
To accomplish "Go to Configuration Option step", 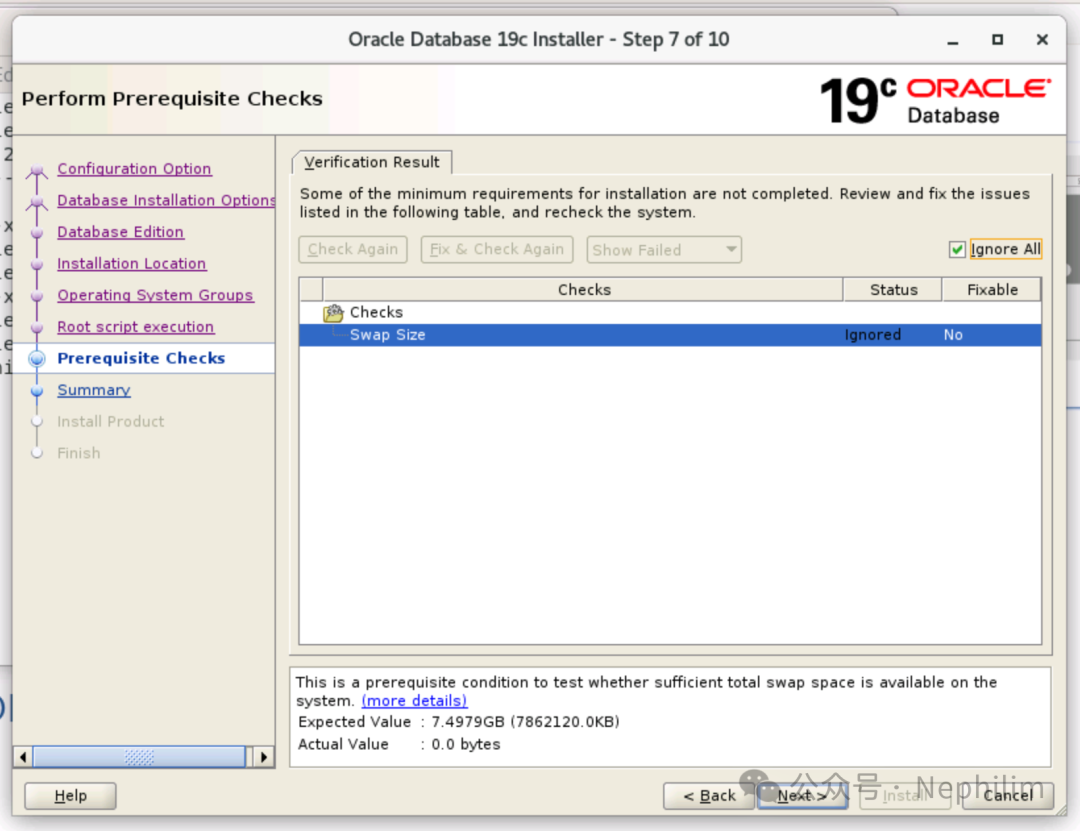I will tap(134, 169).
